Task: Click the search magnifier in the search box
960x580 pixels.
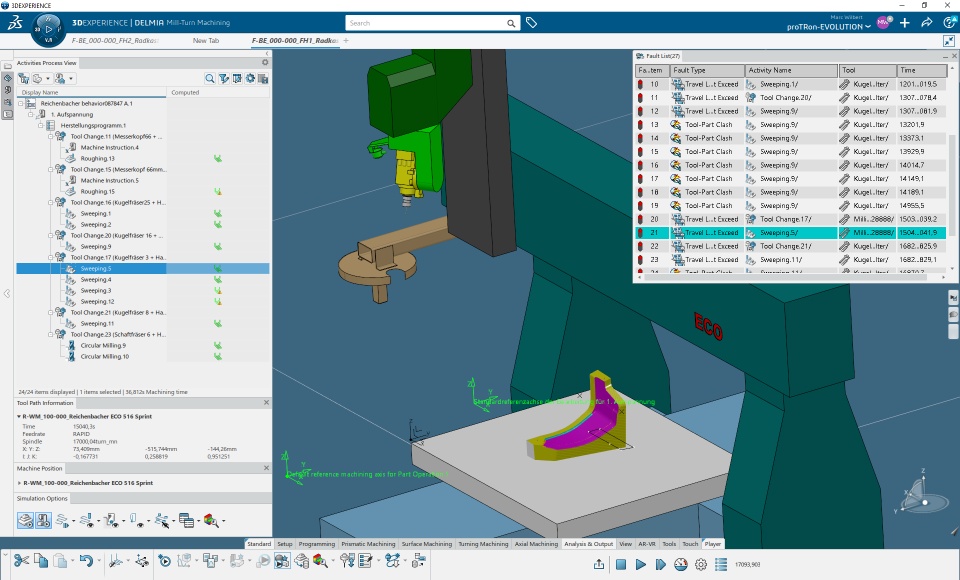Action: coord(511,23)
